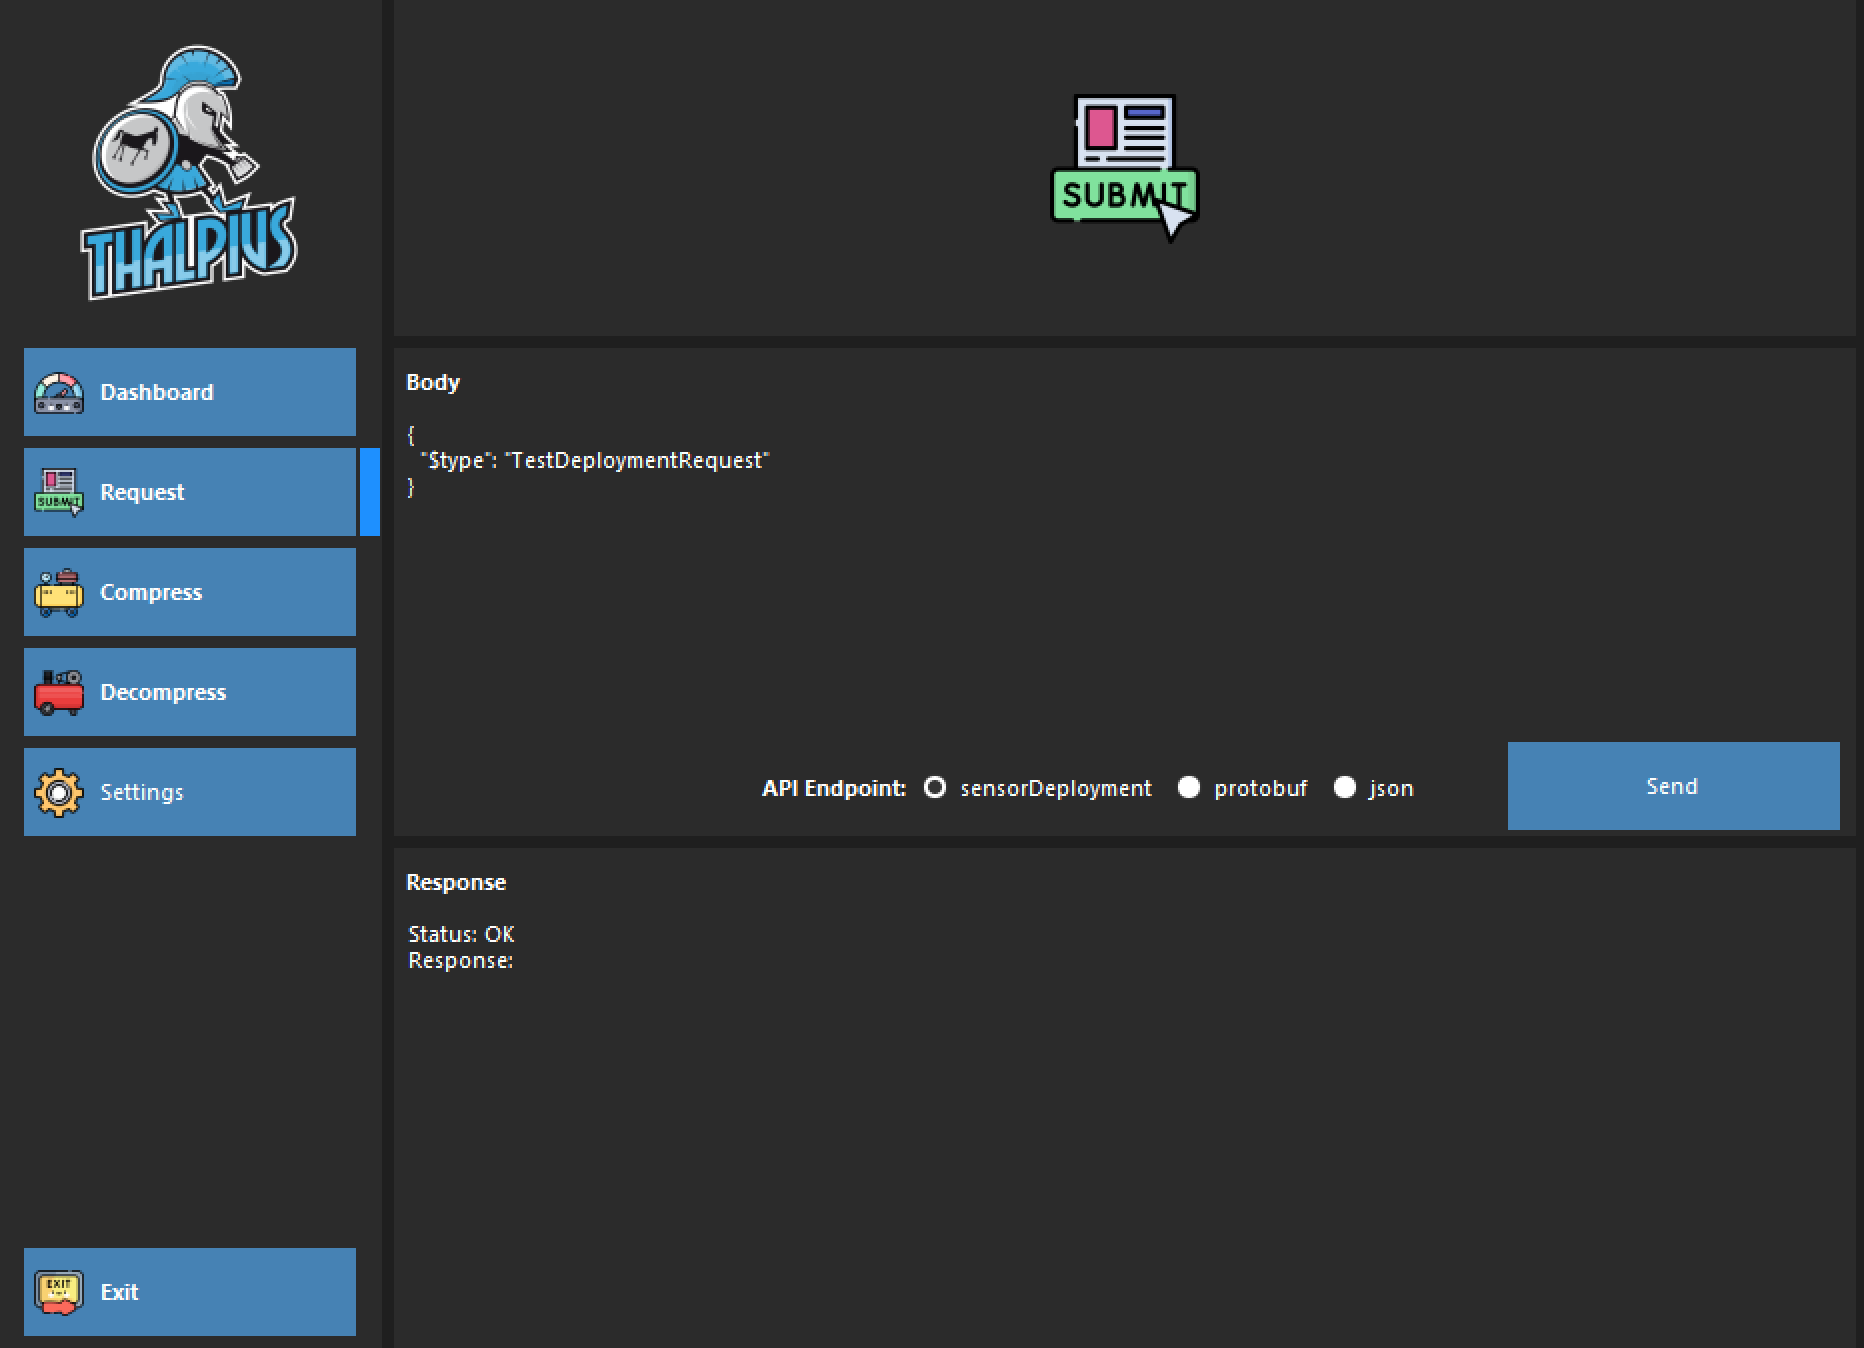Click inside the Body JSON text area
The image size is (1864, 1348).
(950, 600)
